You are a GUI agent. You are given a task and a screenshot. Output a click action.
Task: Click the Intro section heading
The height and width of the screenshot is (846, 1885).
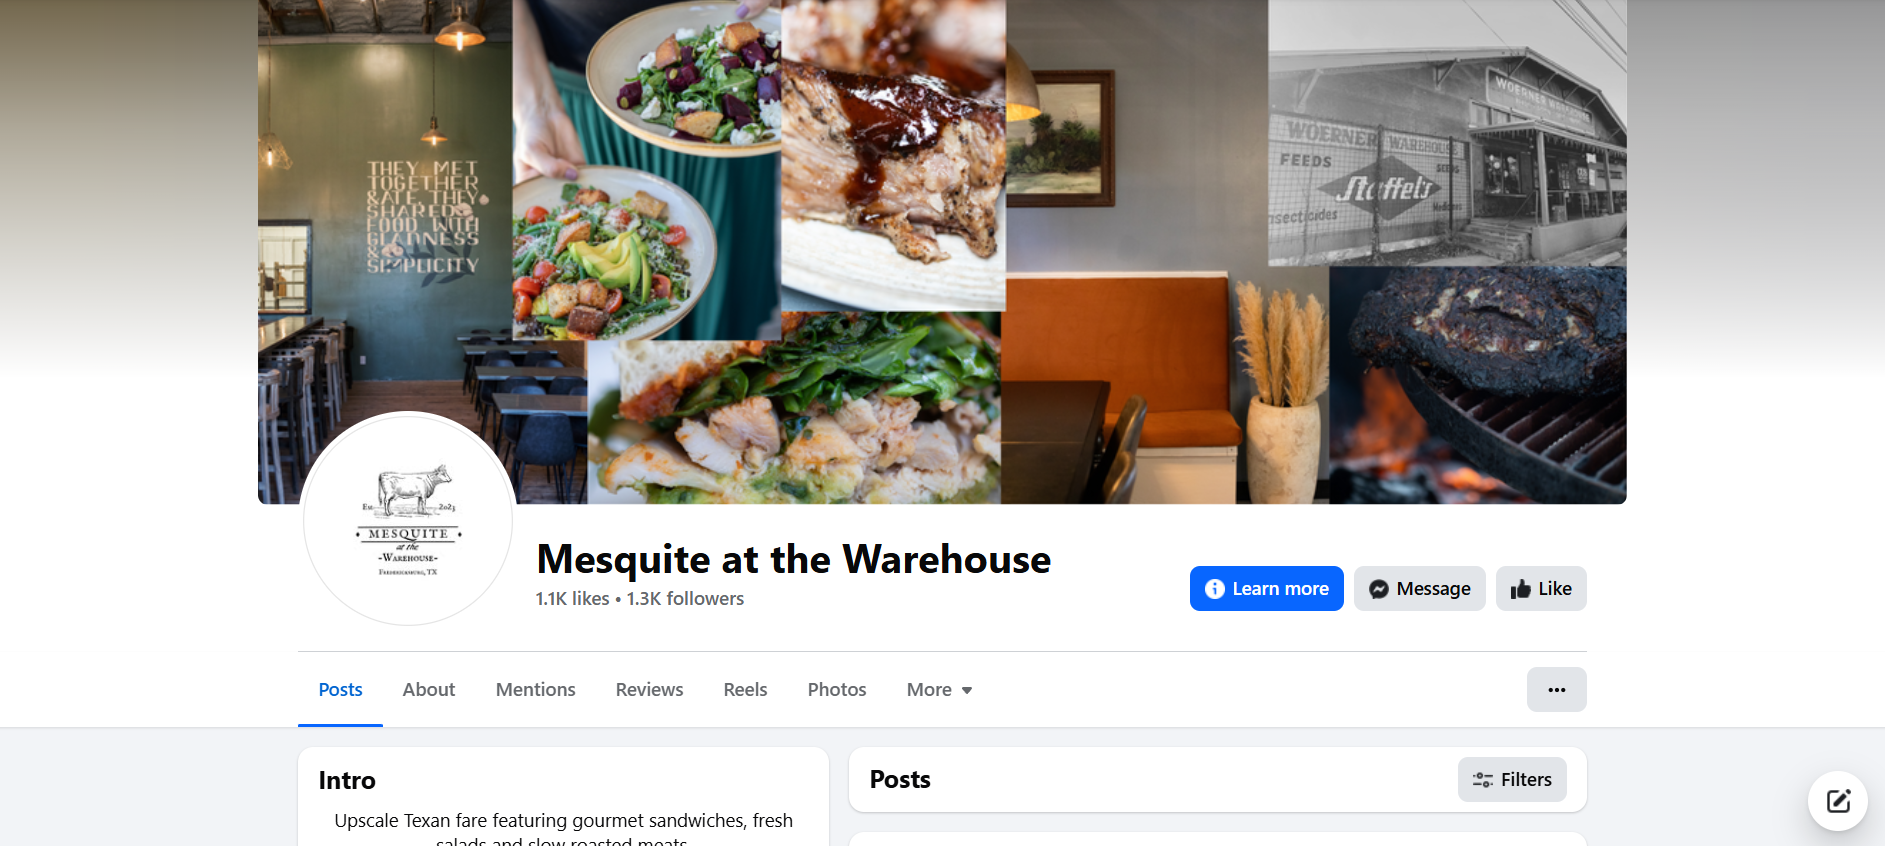347,781
